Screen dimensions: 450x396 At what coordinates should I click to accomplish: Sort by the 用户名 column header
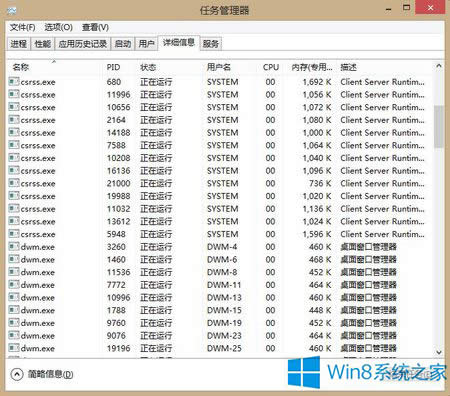(229, 67)
